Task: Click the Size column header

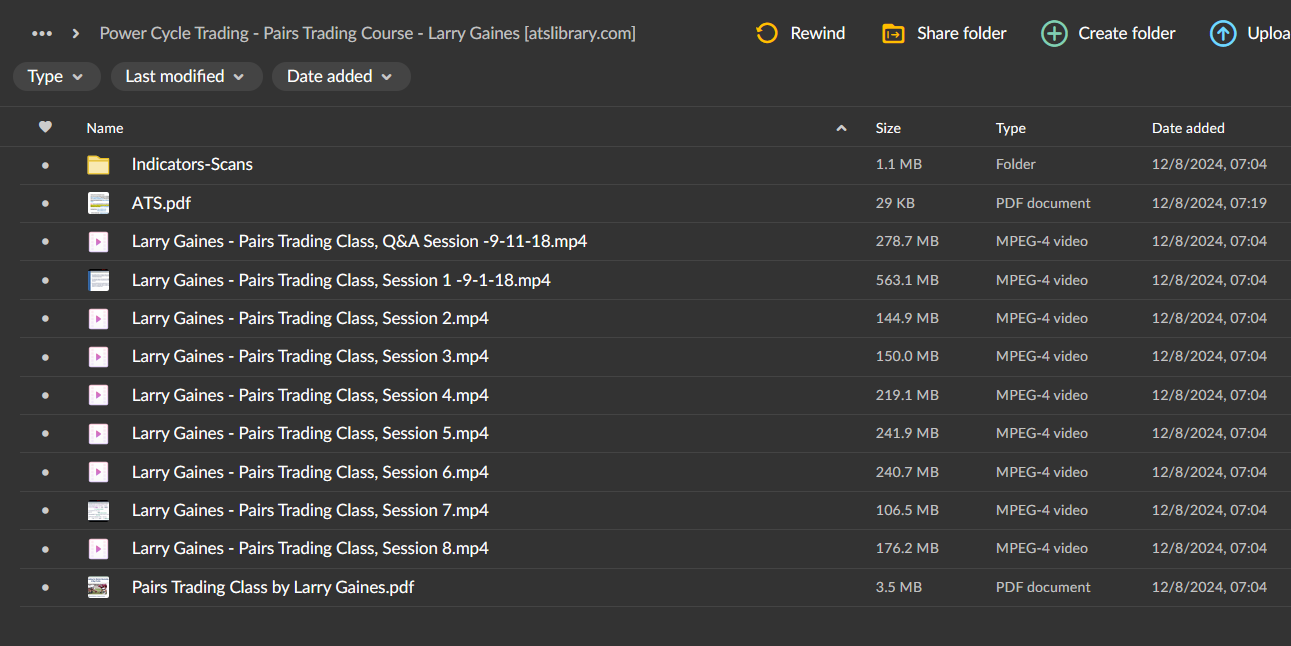Action: (x=888, y=128)
